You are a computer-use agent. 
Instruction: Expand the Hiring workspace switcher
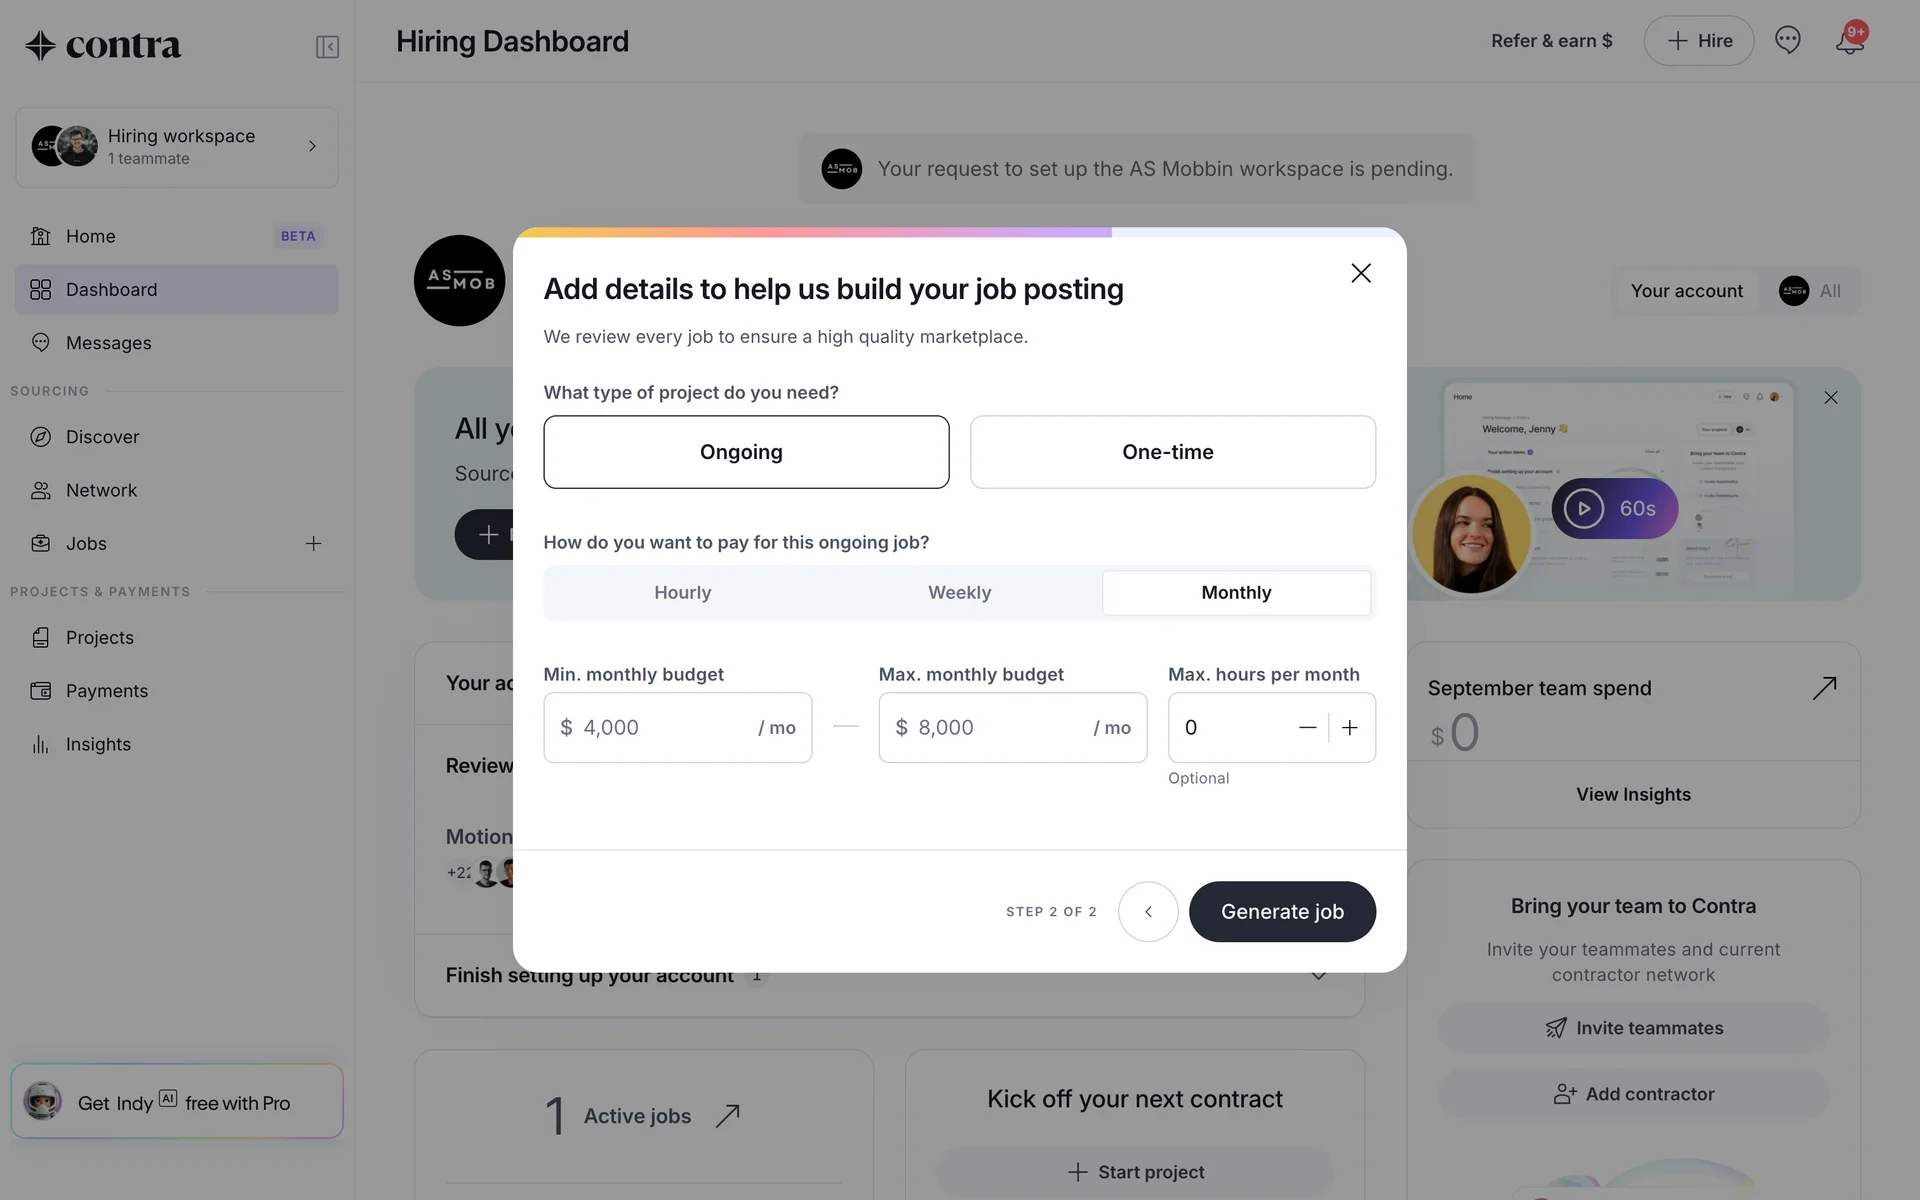tap(177, 147)
